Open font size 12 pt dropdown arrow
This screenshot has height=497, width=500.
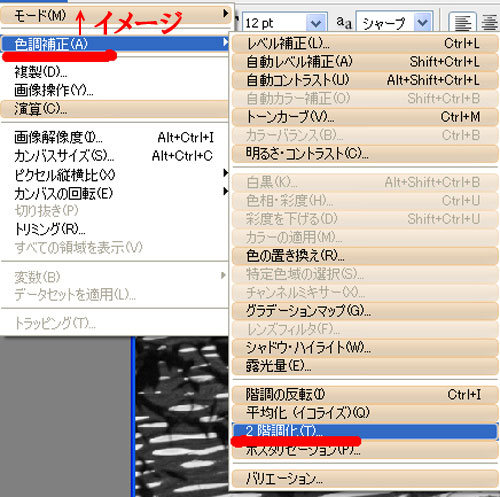[x=315, y=23]
